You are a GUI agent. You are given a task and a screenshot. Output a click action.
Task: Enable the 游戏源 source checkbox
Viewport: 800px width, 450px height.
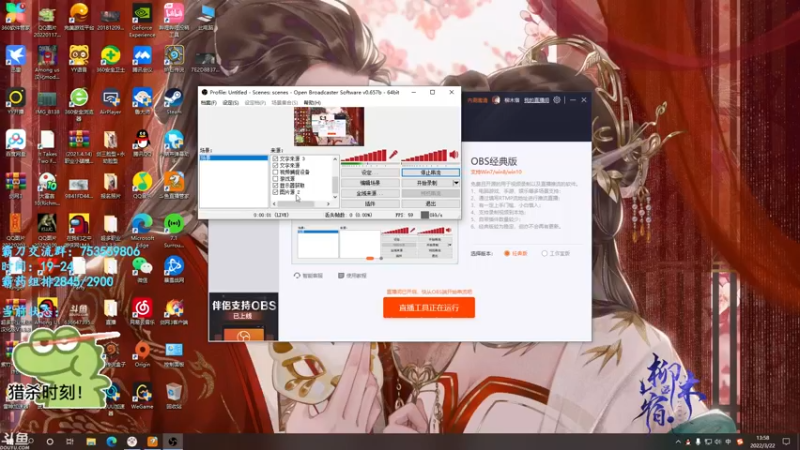coord(276,179)
